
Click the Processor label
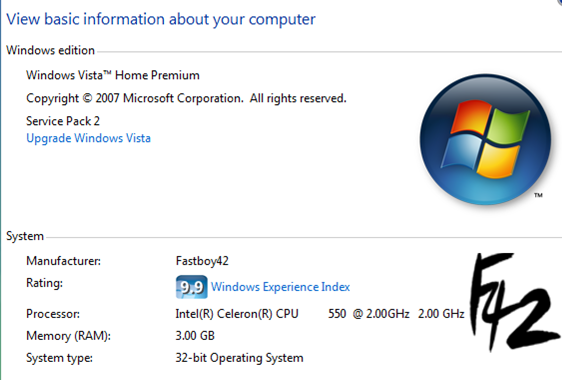click(x=53, y=314)
